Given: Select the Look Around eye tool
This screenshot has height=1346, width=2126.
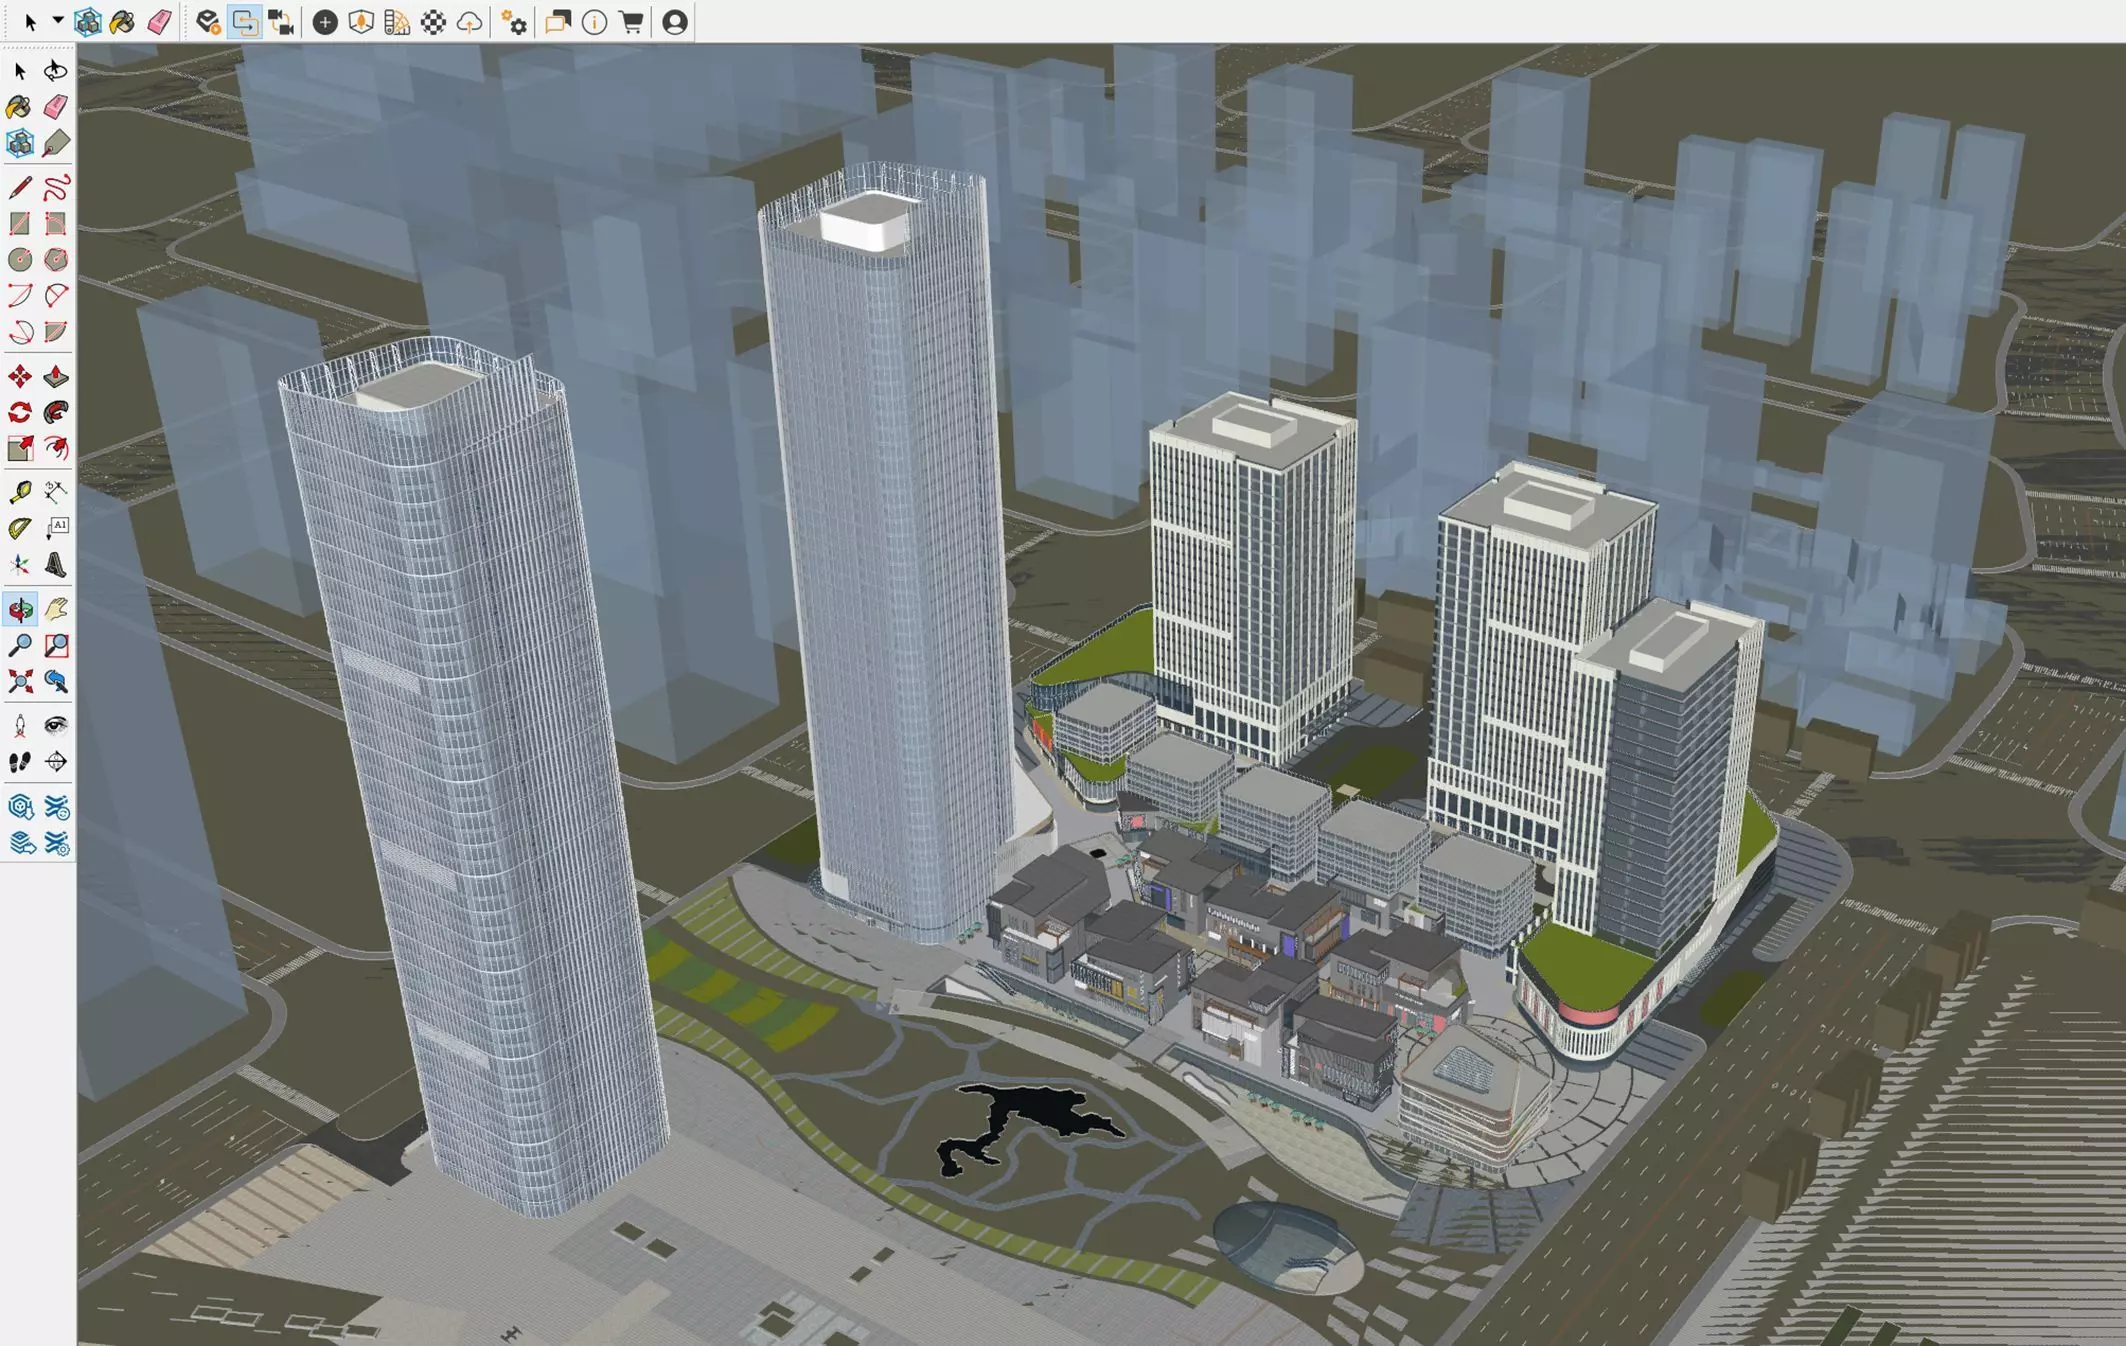Looking at the screenshot, I should tap(56, 726).
